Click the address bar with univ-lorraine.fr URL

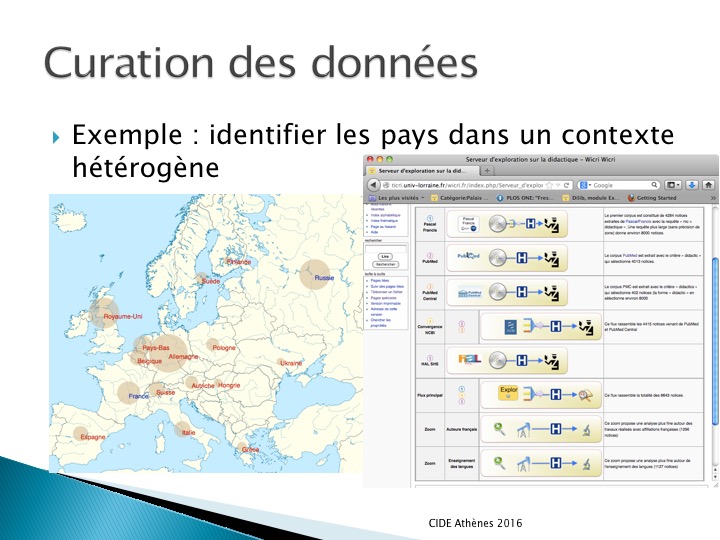pos(467,185)
